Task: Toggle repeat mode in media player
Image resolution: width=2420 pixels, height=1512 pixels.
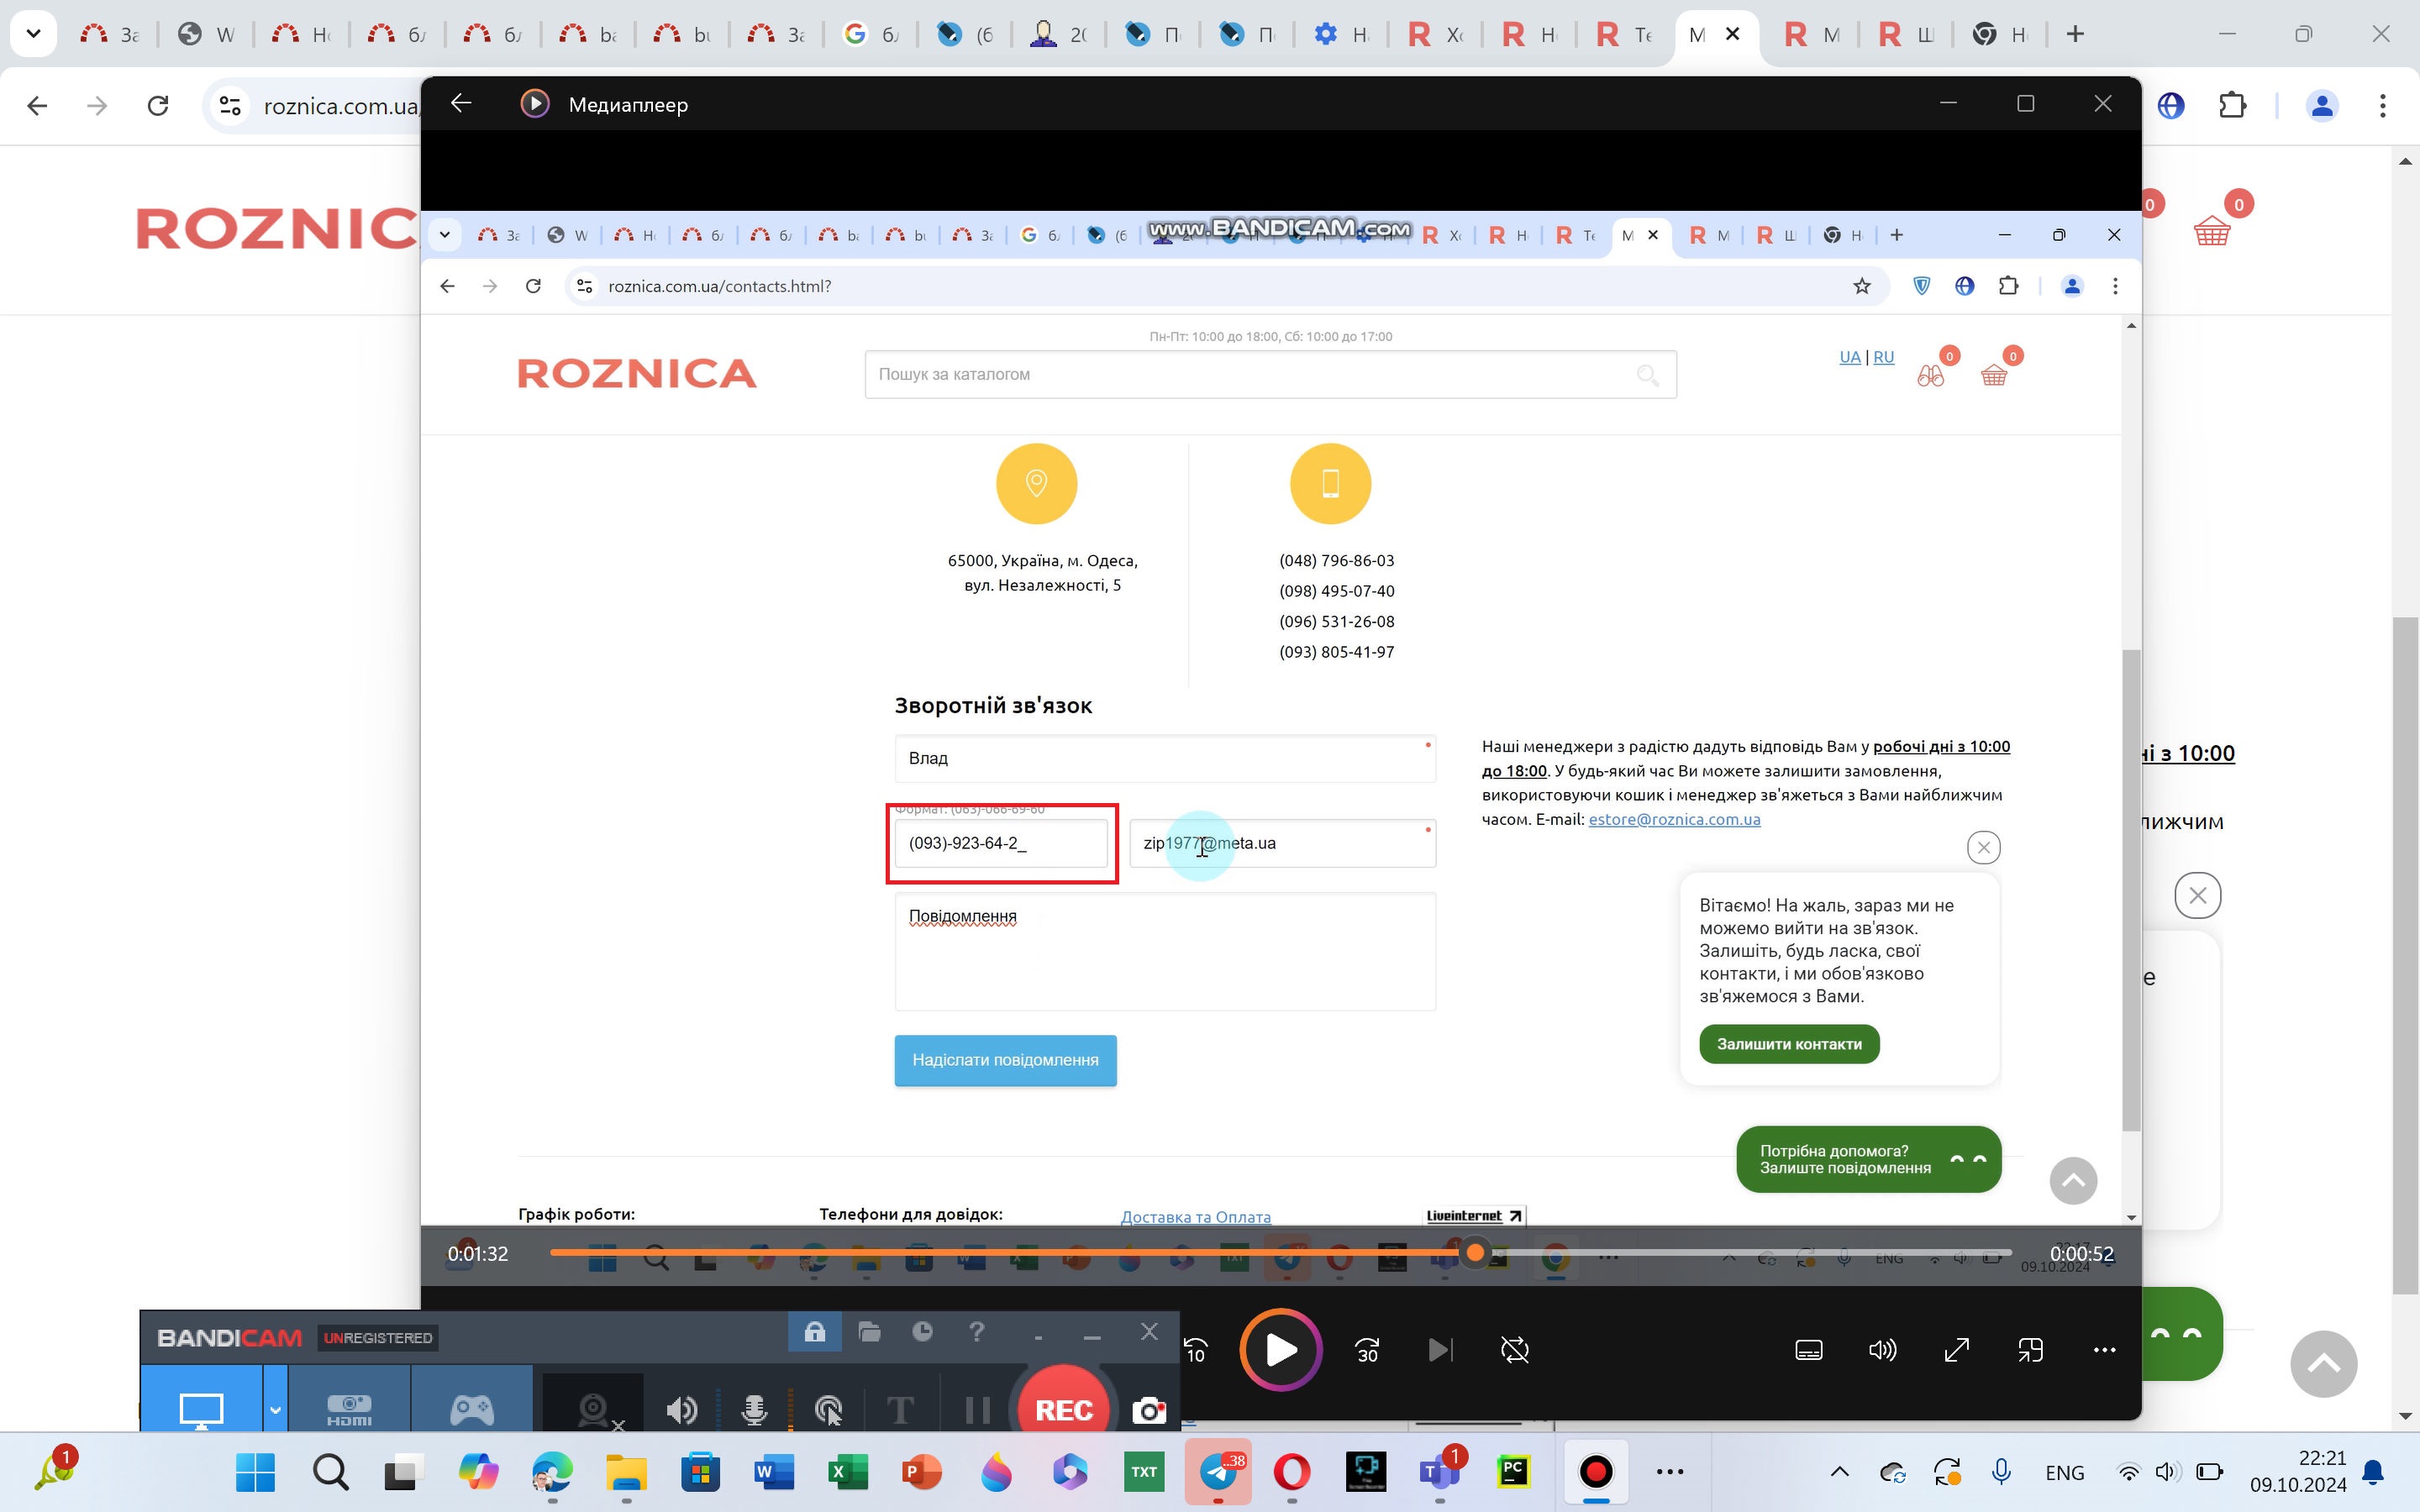Action: (1515, 1350)
